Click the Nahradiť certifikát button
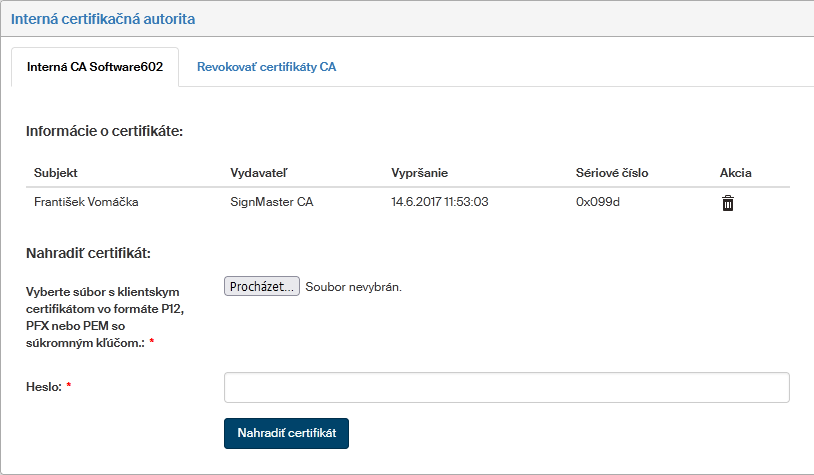This screenshot has width=814, height=475. [x=286, y=433]
